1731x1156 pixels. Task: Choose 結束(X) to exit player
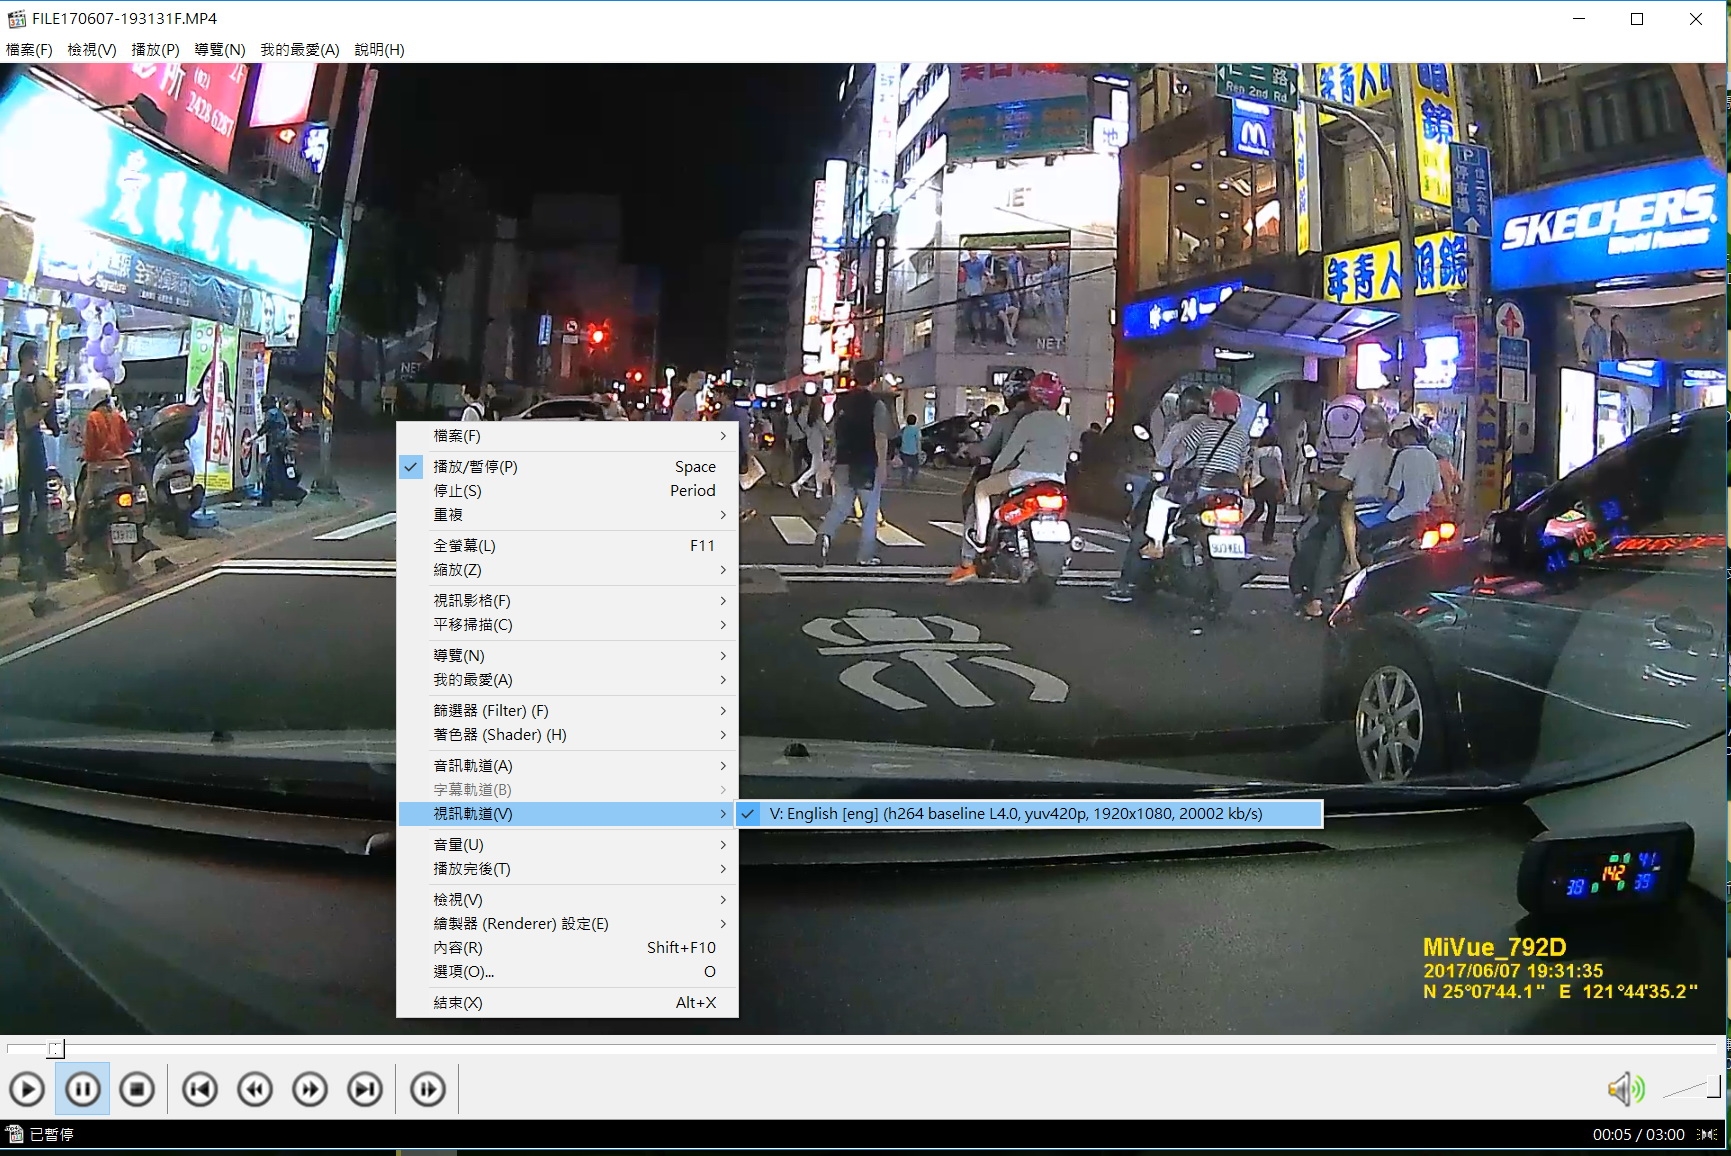tap(568, 1003)
